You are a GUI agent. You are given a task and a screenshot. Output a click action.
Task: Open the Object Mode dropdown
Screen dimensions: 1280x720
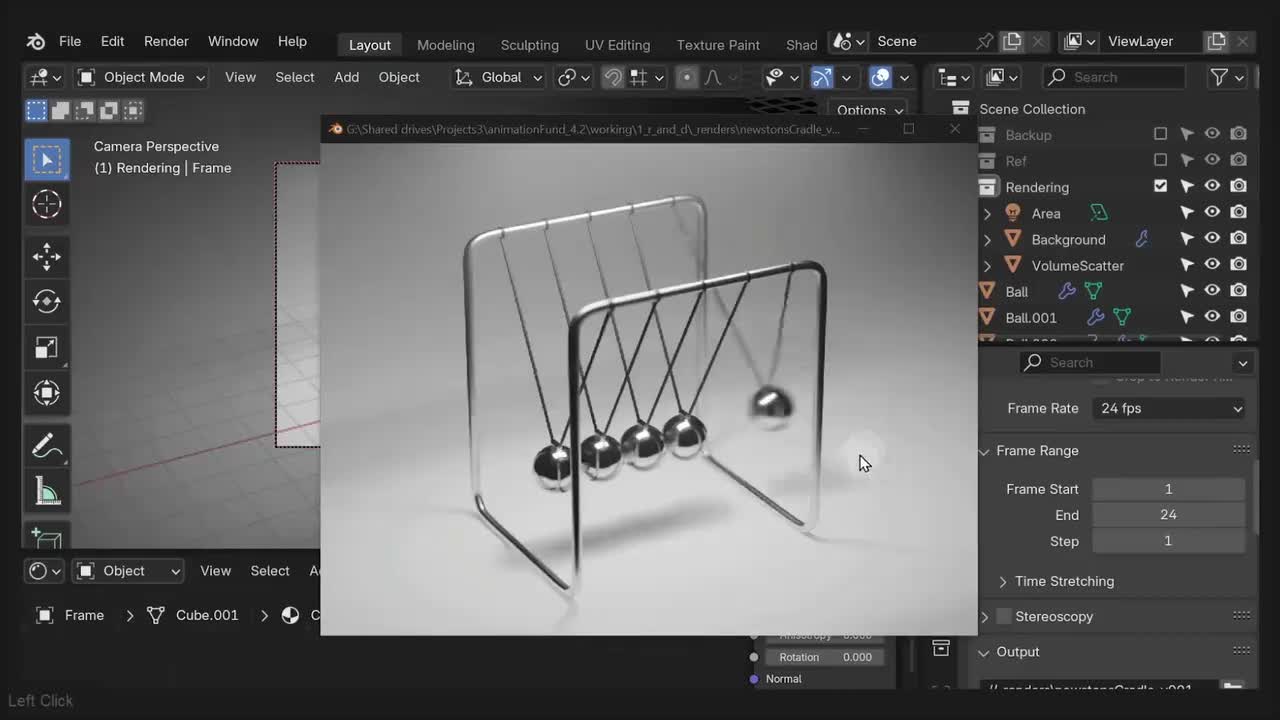tap(141, 77)
